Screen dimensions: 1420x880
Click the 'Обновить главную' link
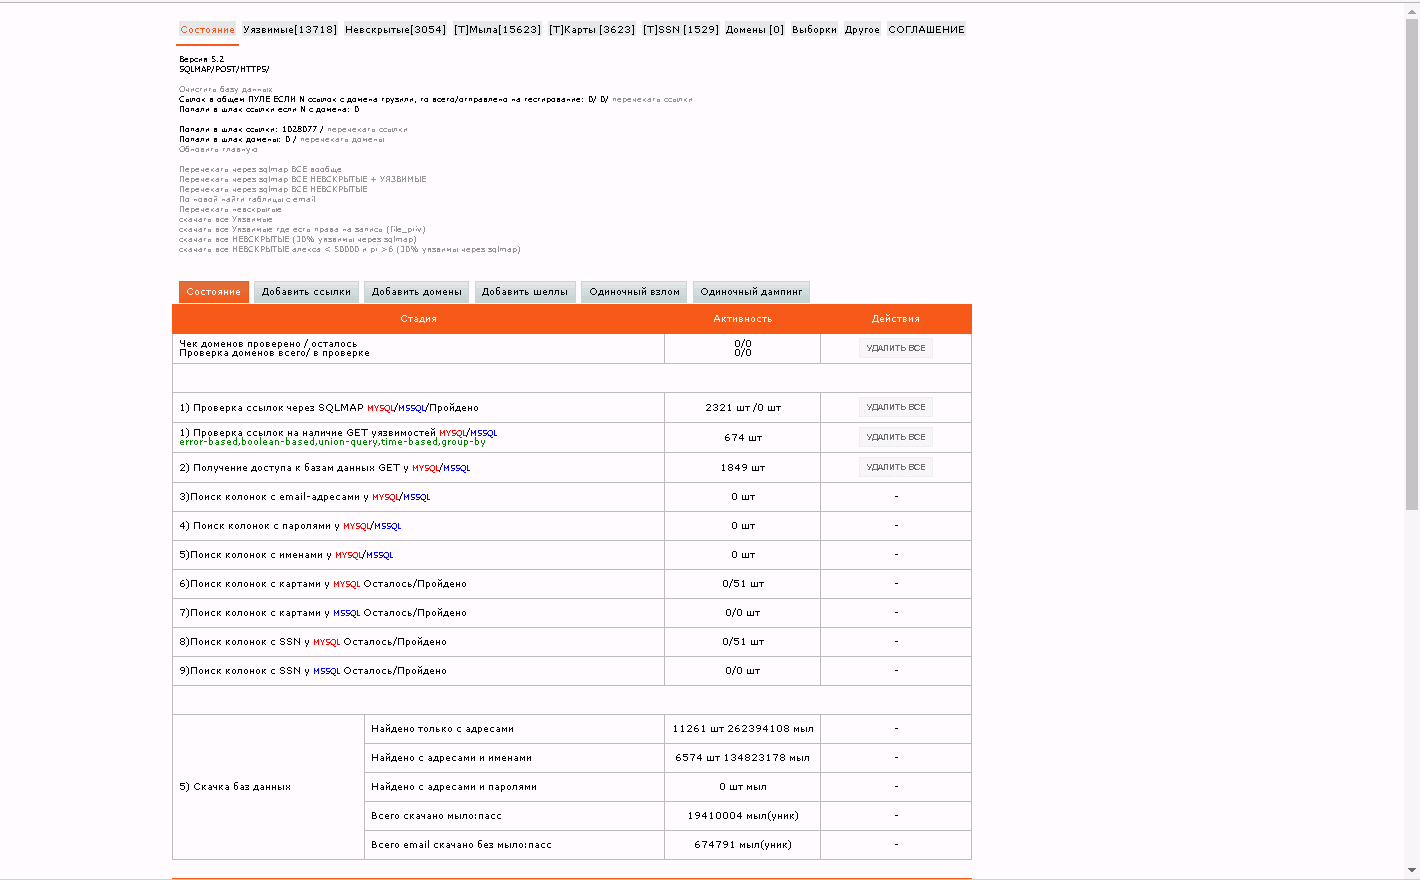218,150
